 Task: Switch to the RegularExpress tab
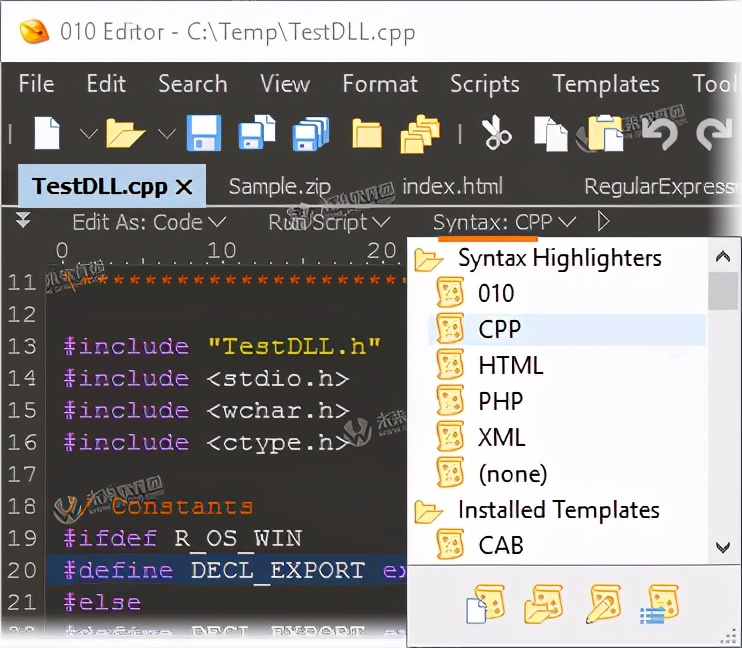point(661,186)
